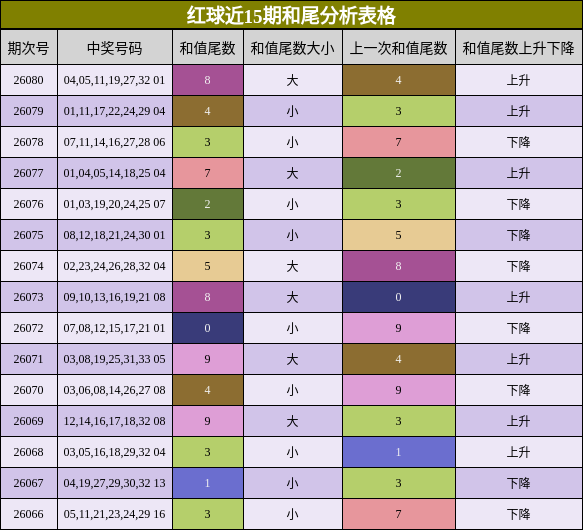The width and height of the screenshot is (583, 530).
Task: Click period number 26074
Action: point(29,266)
